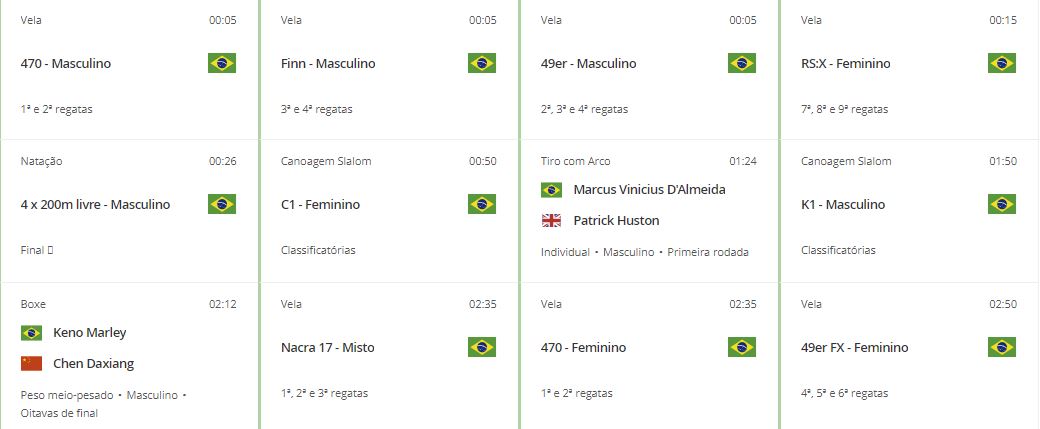Click Brazil flag next to RS:X - Feminino
This screenshot has width=1040, height=429.
(1002, 63)
